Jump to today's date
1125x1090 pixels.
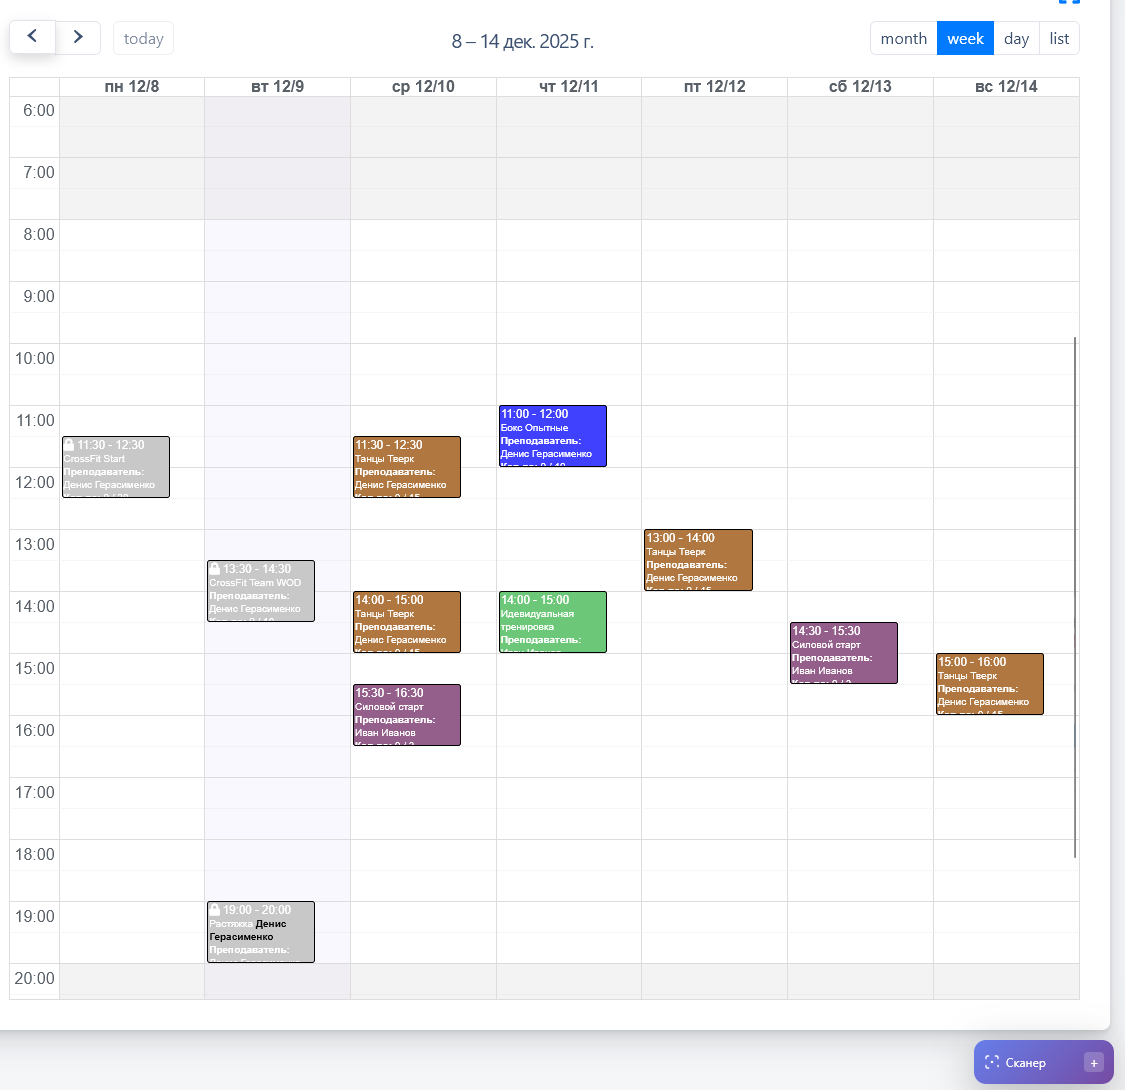click(143, 38)
